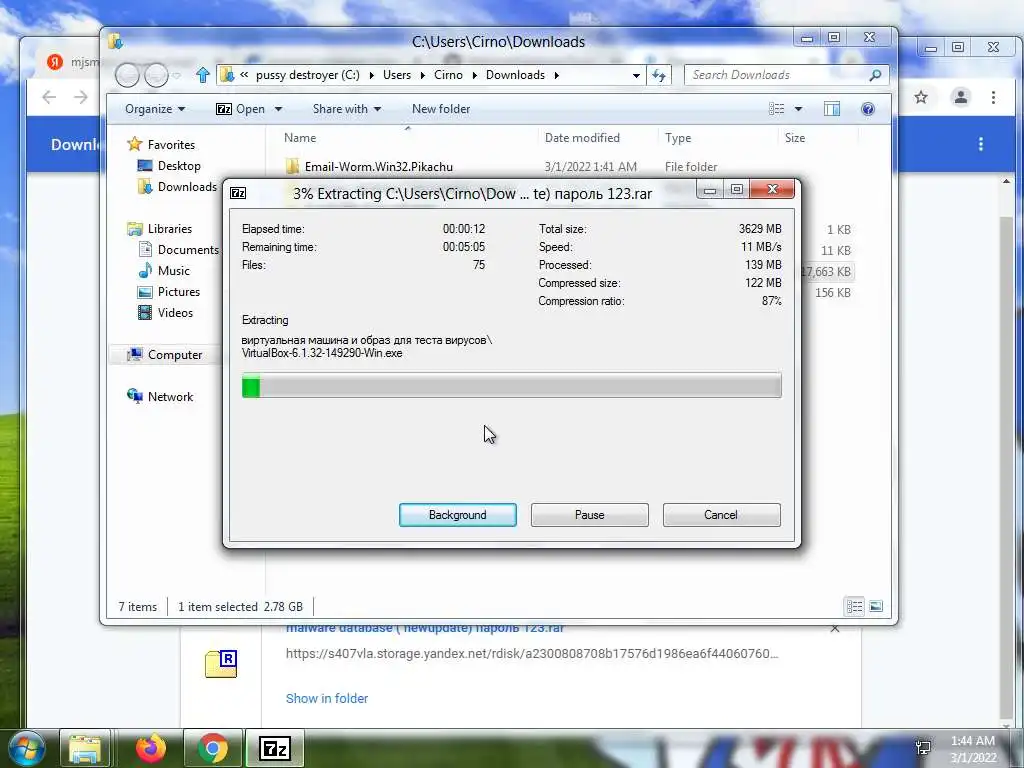Select Email-Worm.Win32.Pikachu folder
1024x768 pixels.
tap(378, 167)
